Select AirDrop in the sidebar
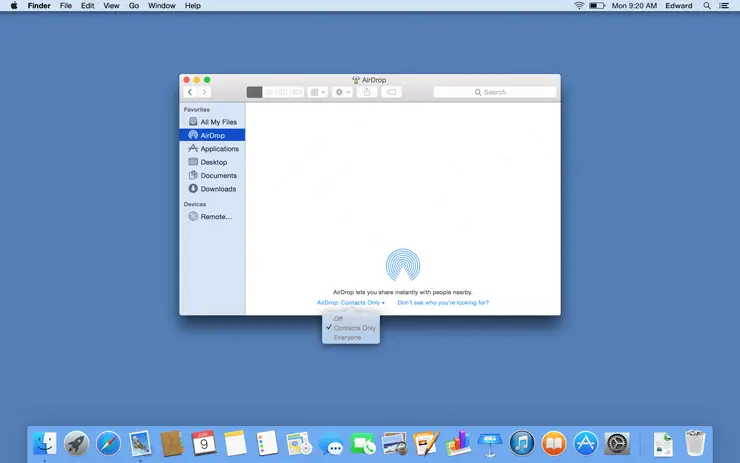 click(x=212, y=135)
